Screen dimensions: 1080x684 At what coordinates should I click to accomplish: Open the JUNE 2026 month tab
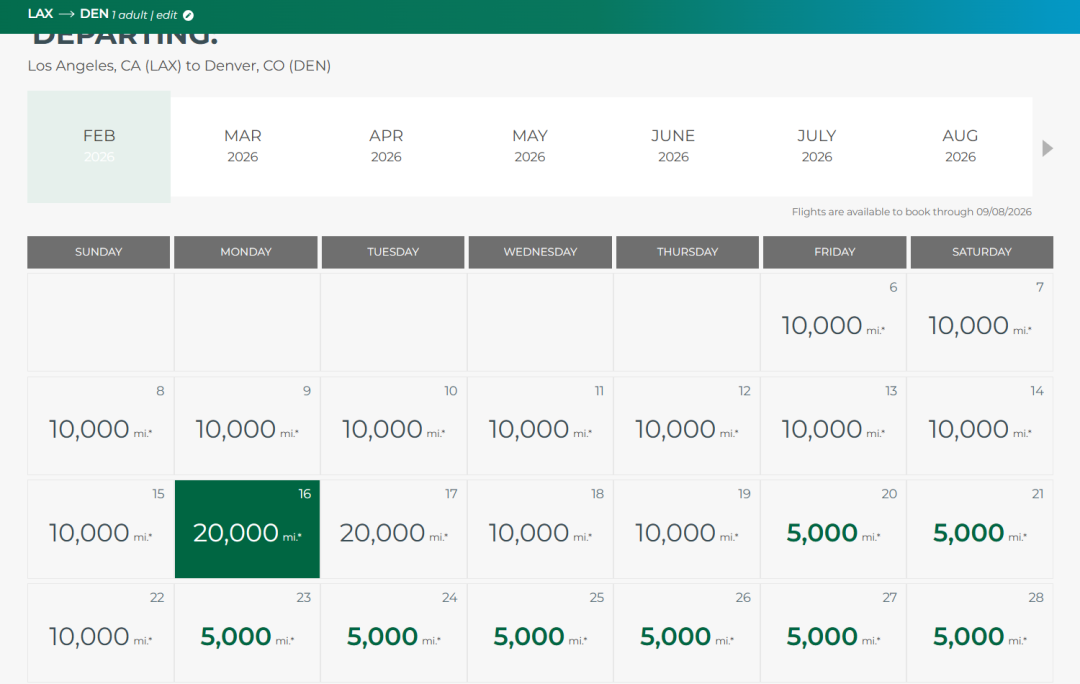coord(673,146)
